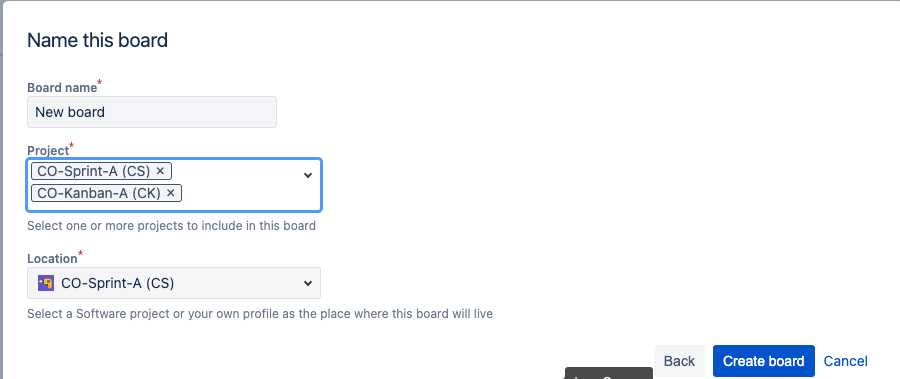Remove the CO-Sprint-A (CS) project tag
Image resolution: width=900 pixels, height=379 pixels.
click(x=160, y=171)
